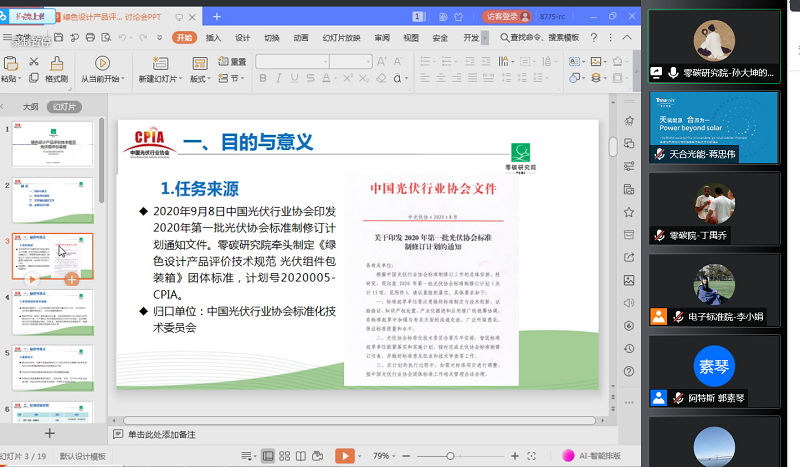Click the zoom out minus button
800x467 pixels.
[406, 456]
